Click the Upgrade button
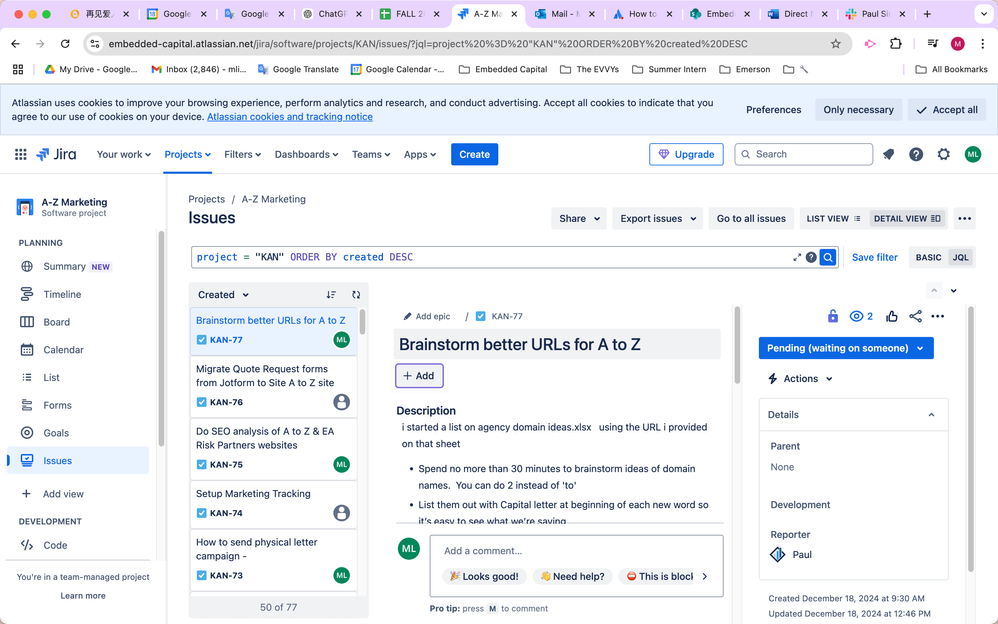This screenshot has height=624, width=998. 686,154
